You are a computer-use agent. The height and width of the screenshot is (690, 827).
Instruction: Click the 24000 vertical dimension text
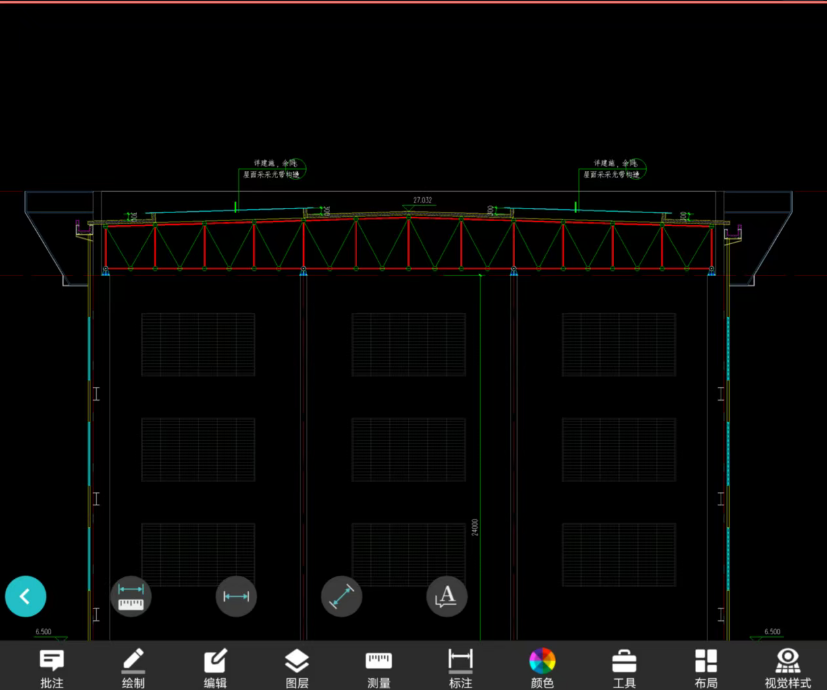tap(475, 527)
